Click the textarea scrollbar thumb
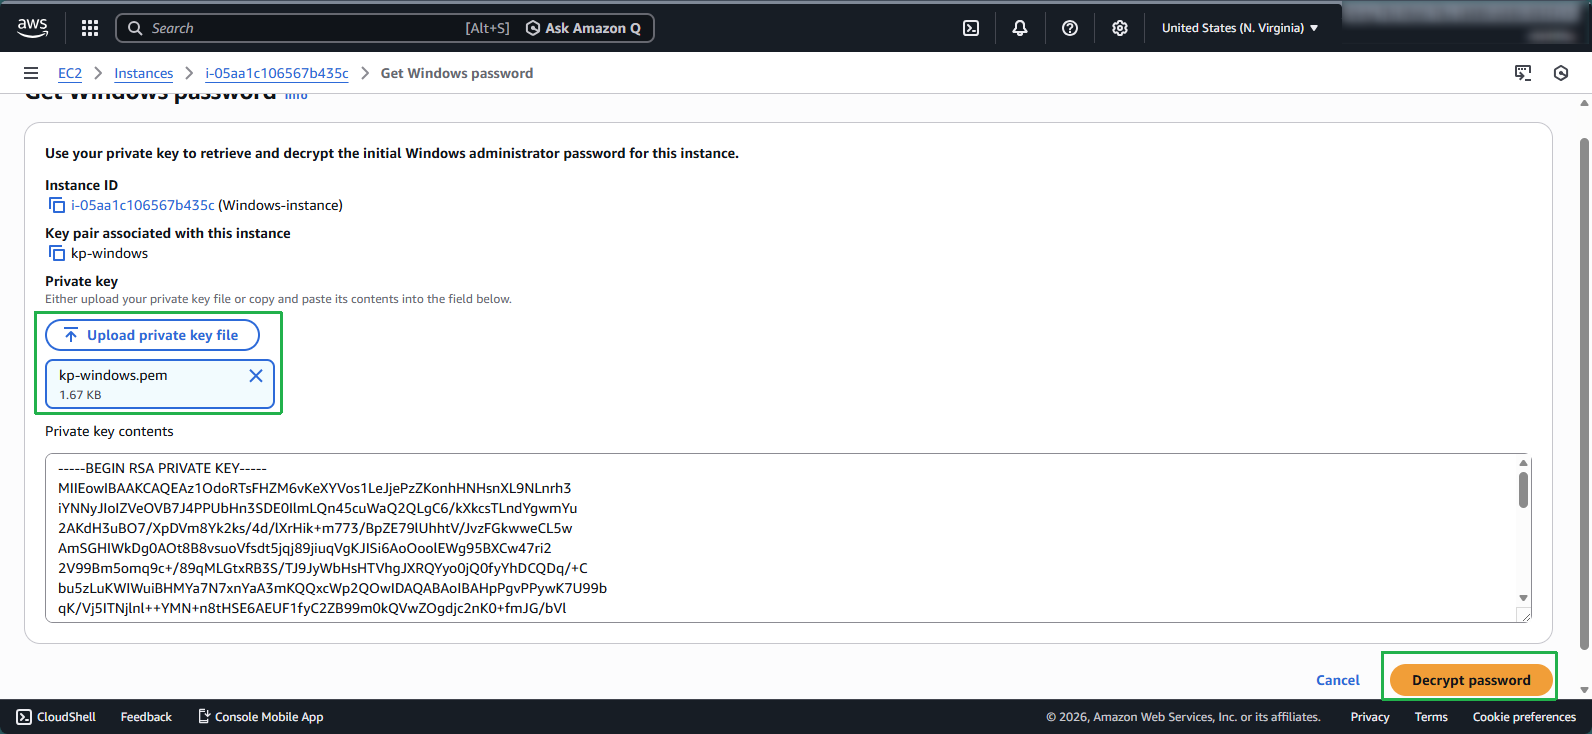This screenshot has width=1592, height=734. (x=1523, y=490)
